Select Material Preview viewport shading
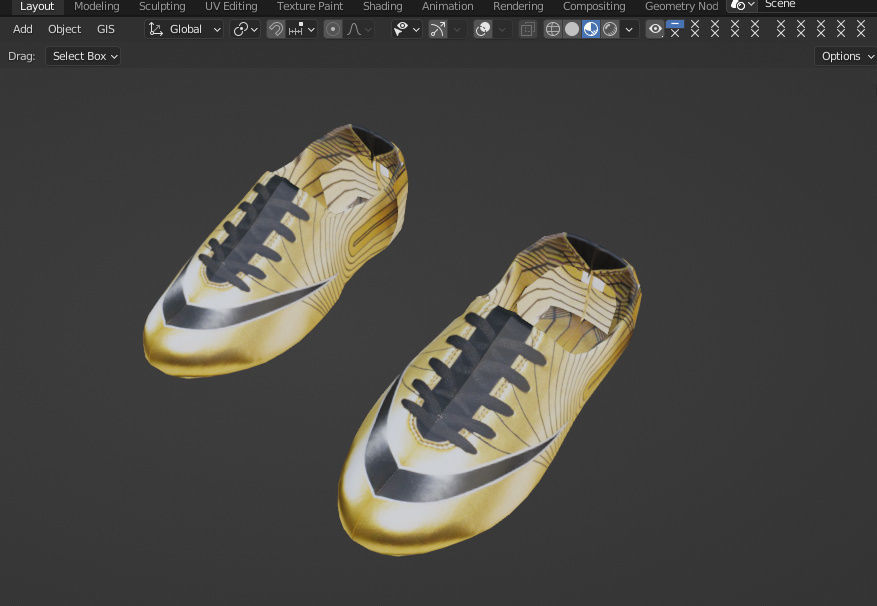The width and height of the screenshot is (877, 606). [x=591, y=29]
